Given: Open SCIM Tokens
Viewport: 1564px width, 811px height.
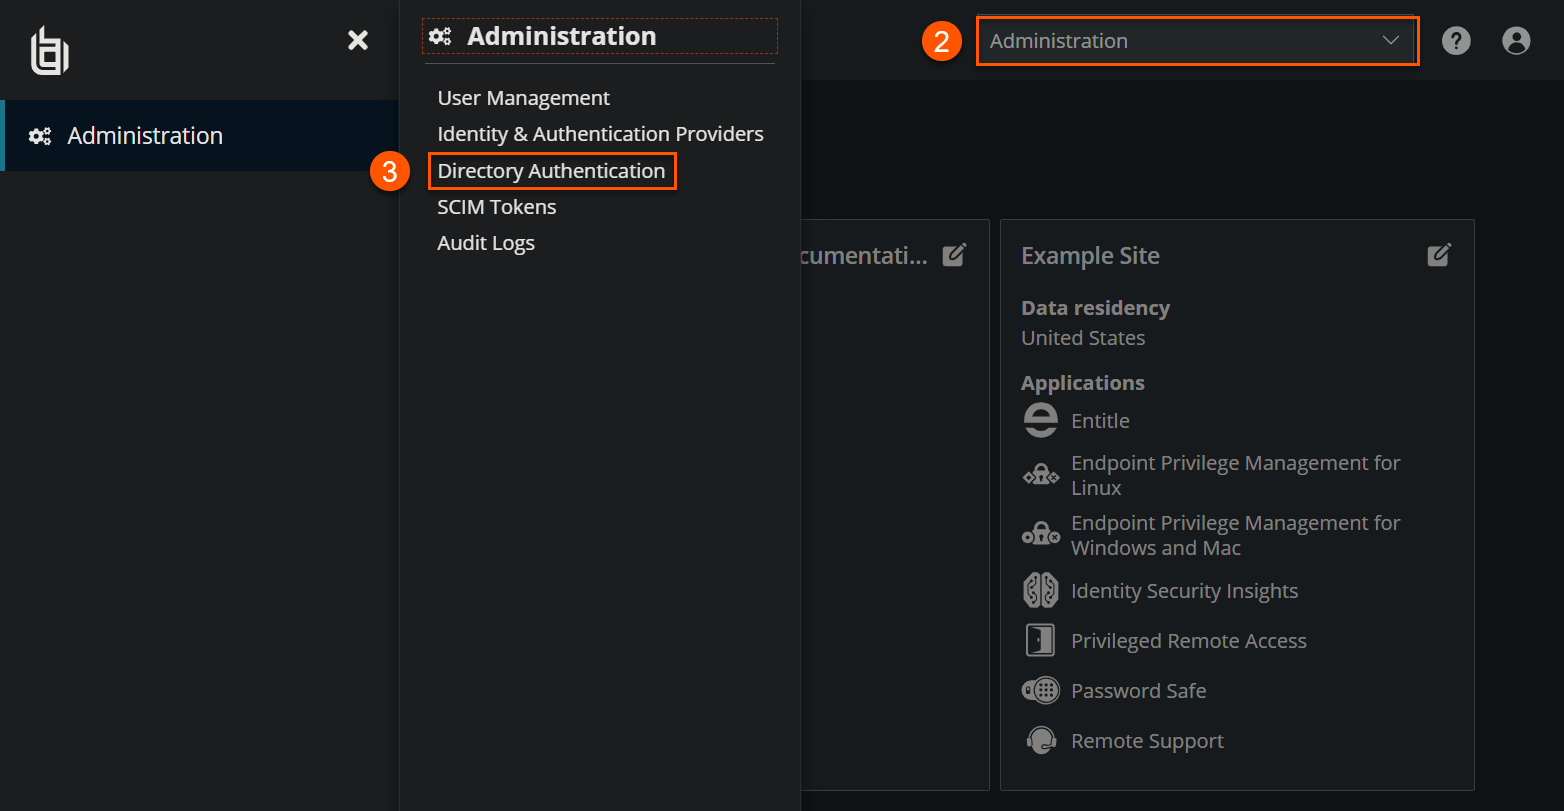Looking at the screenshot, I should pos(496,207).
